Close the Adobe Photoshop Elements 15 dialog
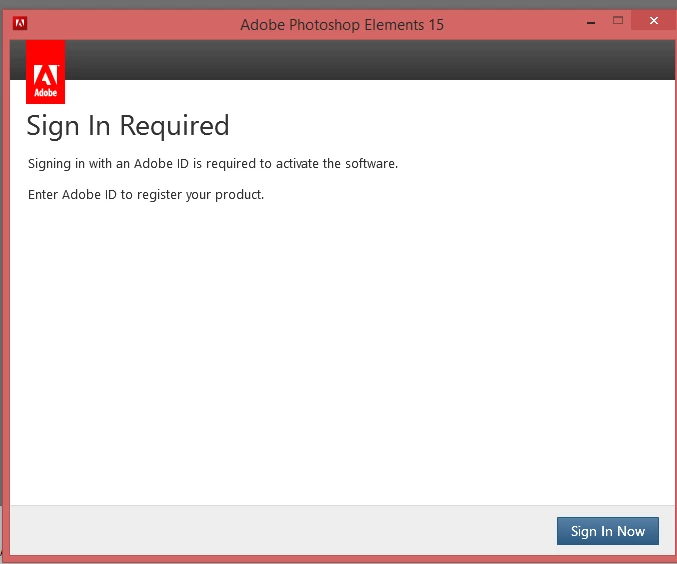 [x=654, y=20]
